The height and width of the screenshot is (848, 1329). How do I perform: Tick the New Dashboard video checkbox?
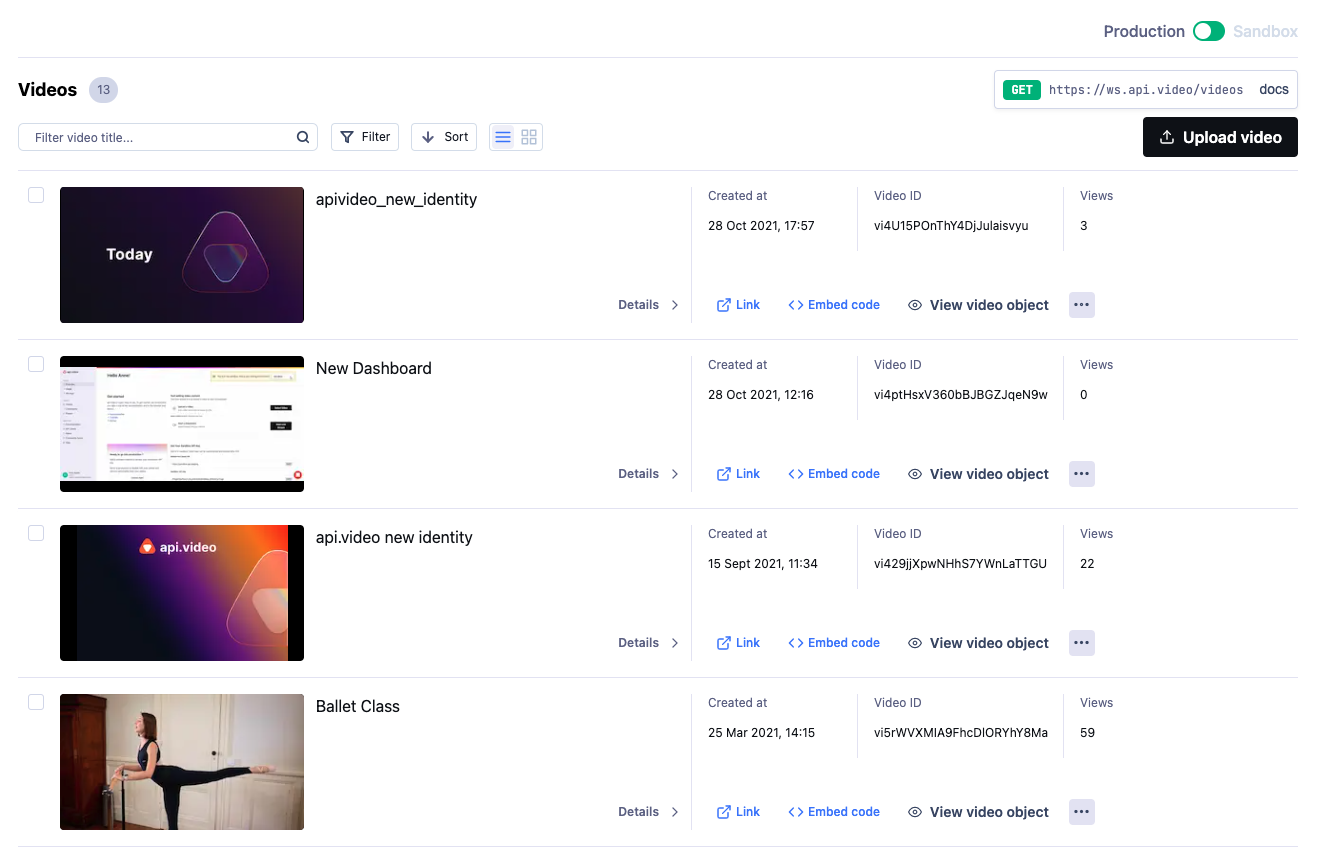tap(36, 364)
